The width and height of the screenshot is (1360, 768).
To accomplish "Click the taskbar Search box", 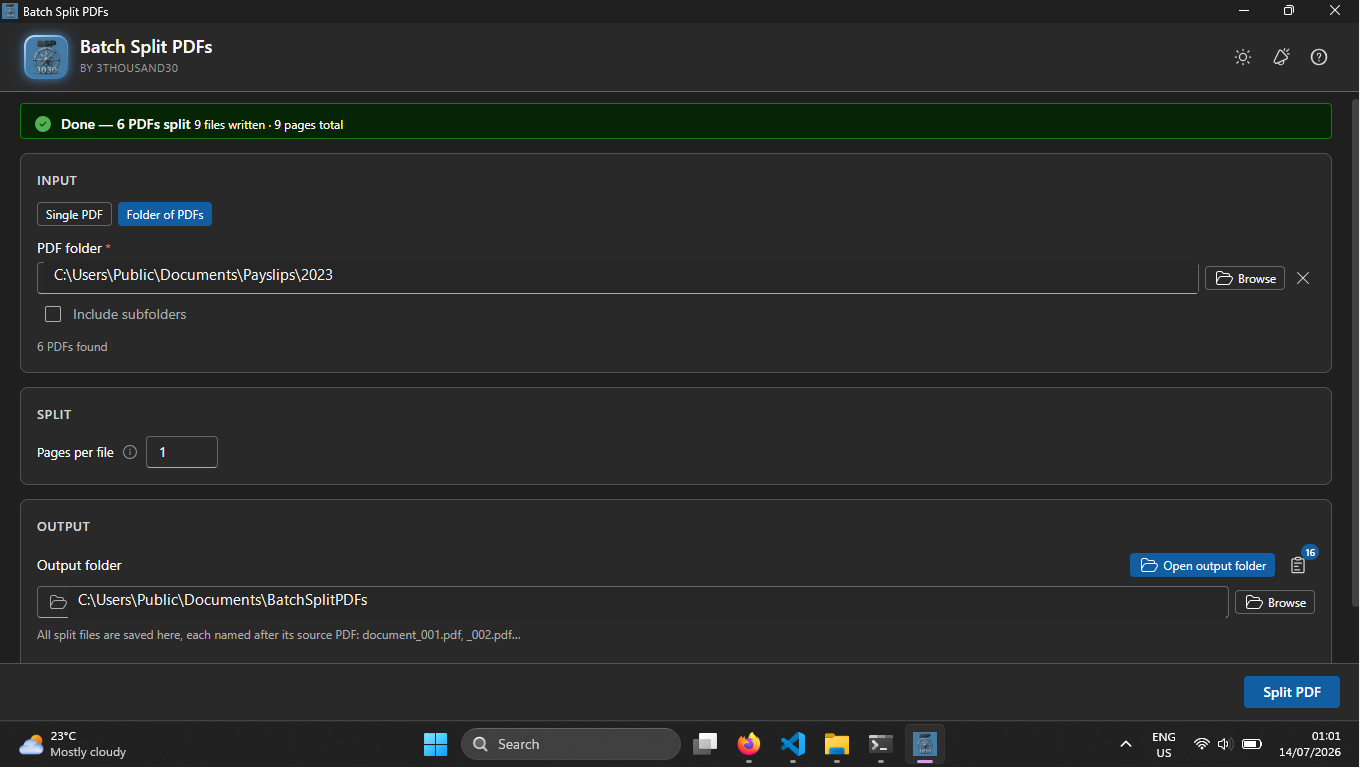I will pos(571,744).
